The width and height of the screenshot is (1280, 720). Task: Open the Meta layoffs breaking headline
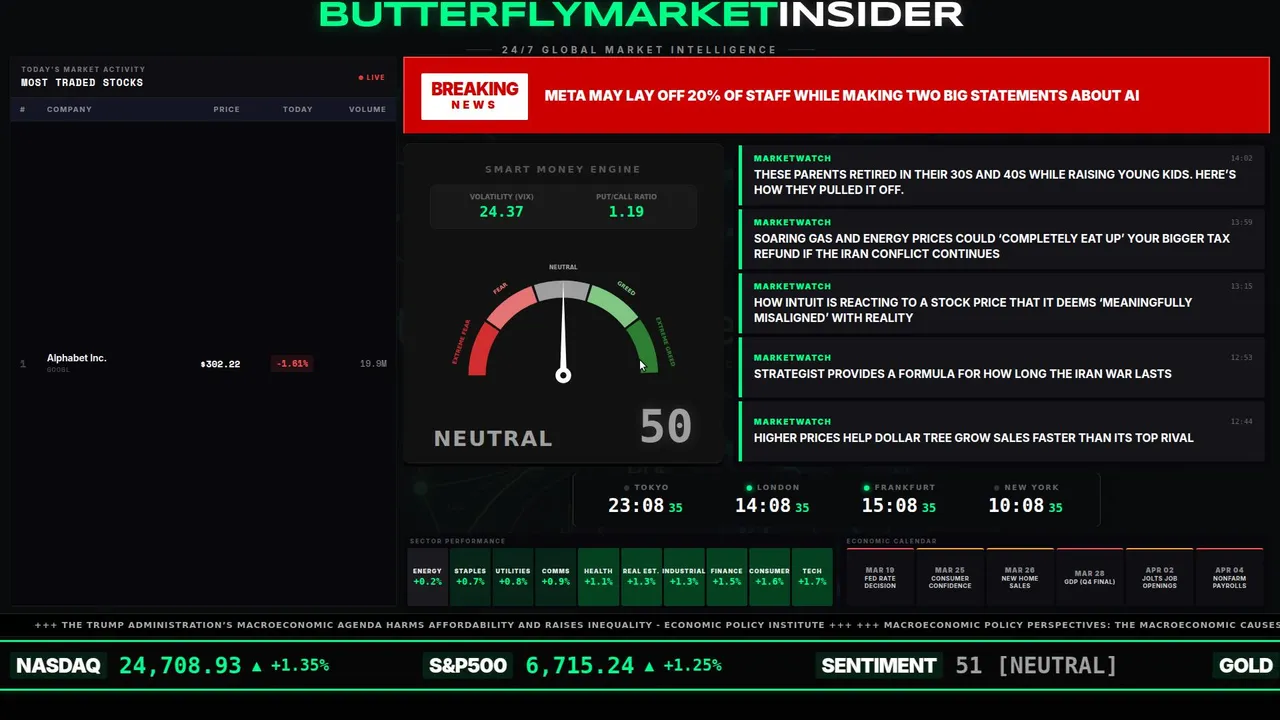841,96
